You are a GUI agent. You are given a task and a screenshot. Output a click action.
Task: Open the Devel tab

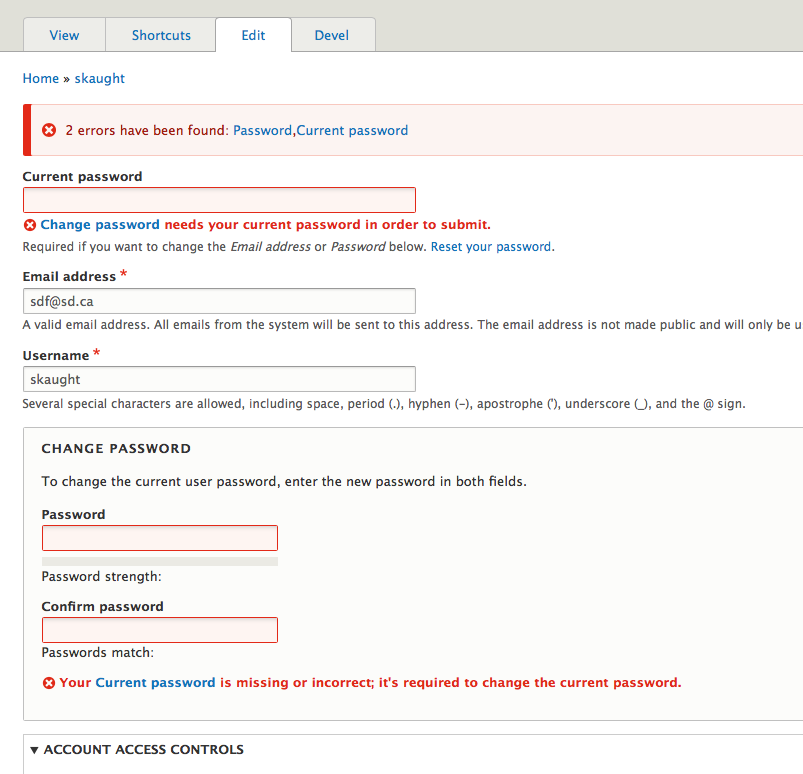point(332,35)
